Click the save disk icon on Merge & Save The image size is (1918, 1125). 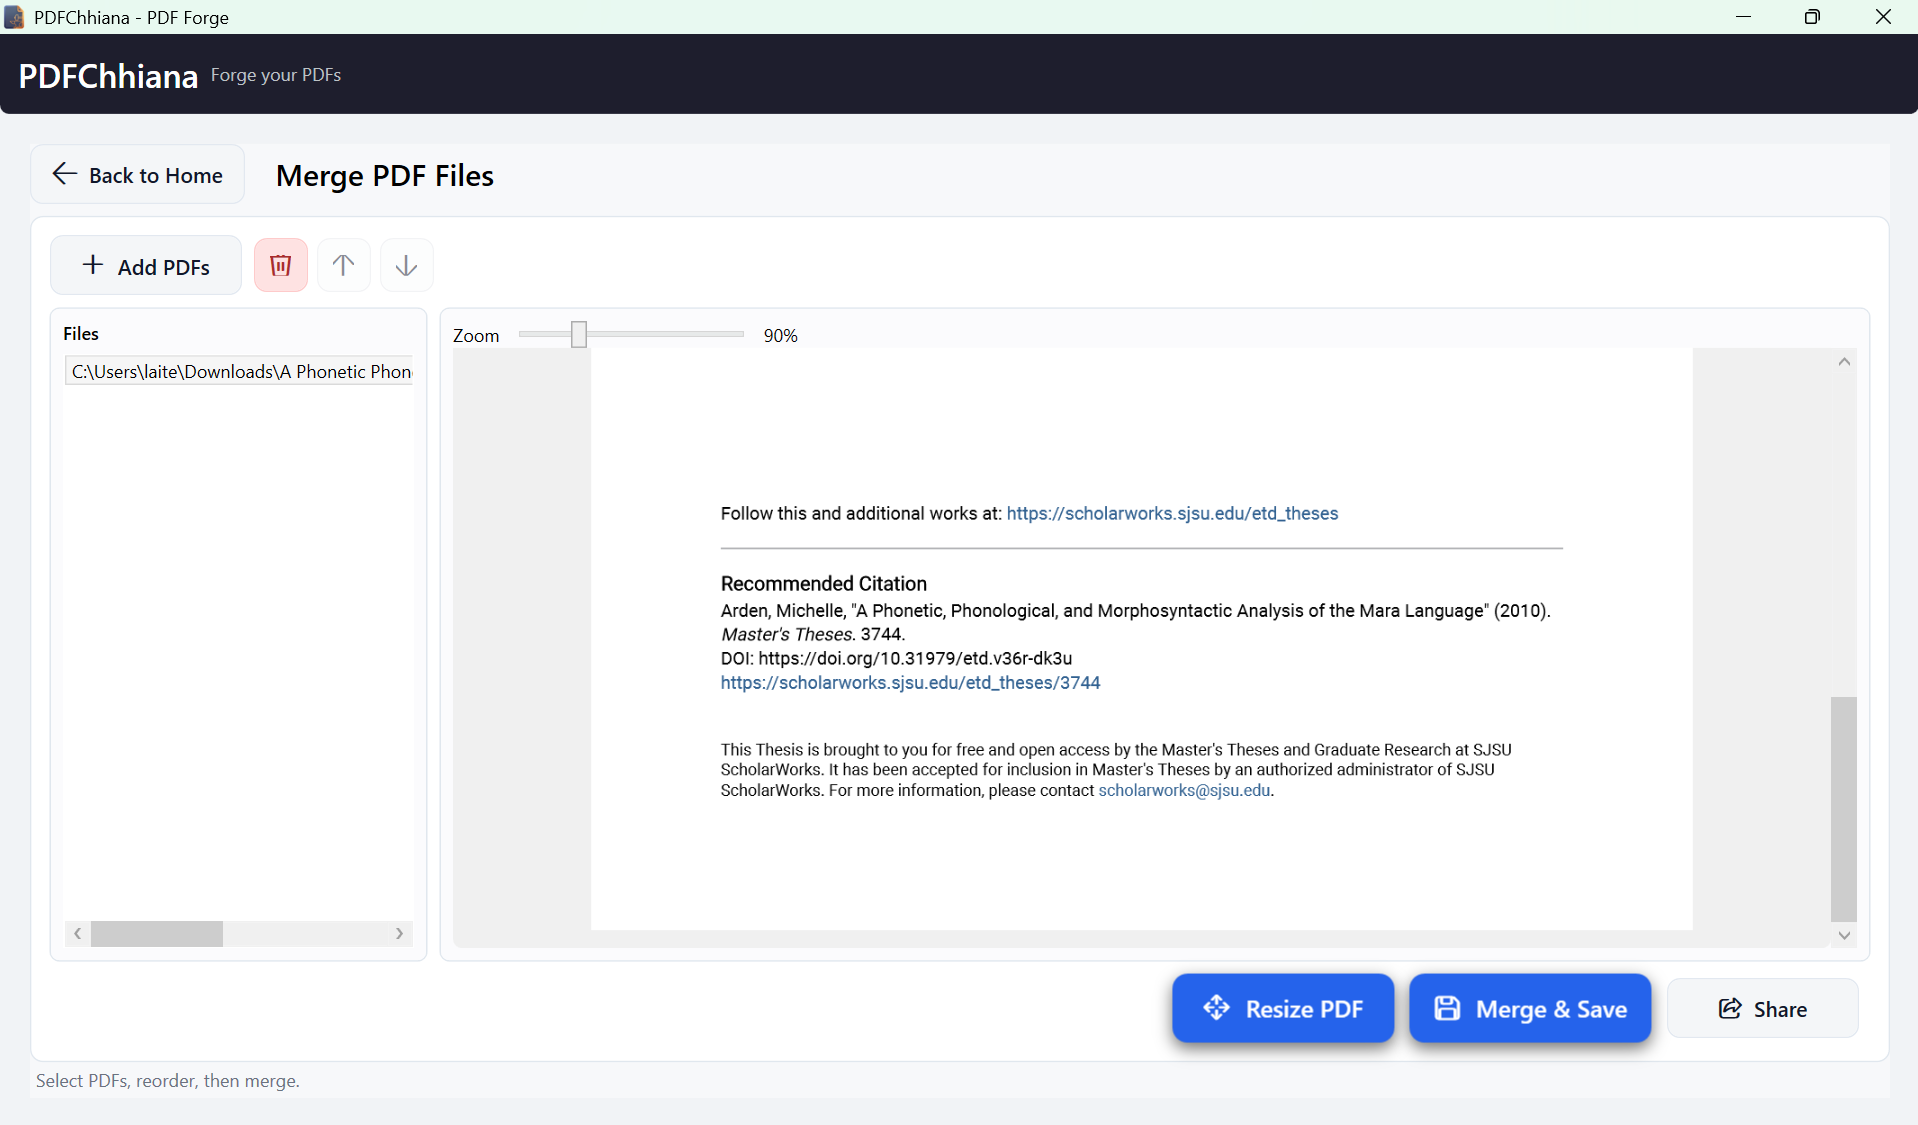[x=1449, y=1008]
